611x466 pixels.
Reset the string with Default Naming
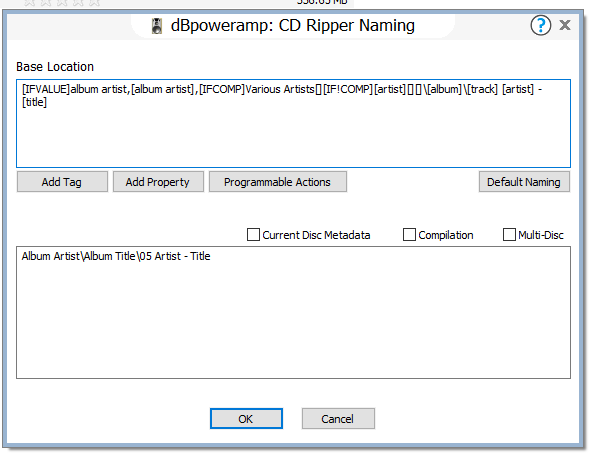click(x=524, y=182)
